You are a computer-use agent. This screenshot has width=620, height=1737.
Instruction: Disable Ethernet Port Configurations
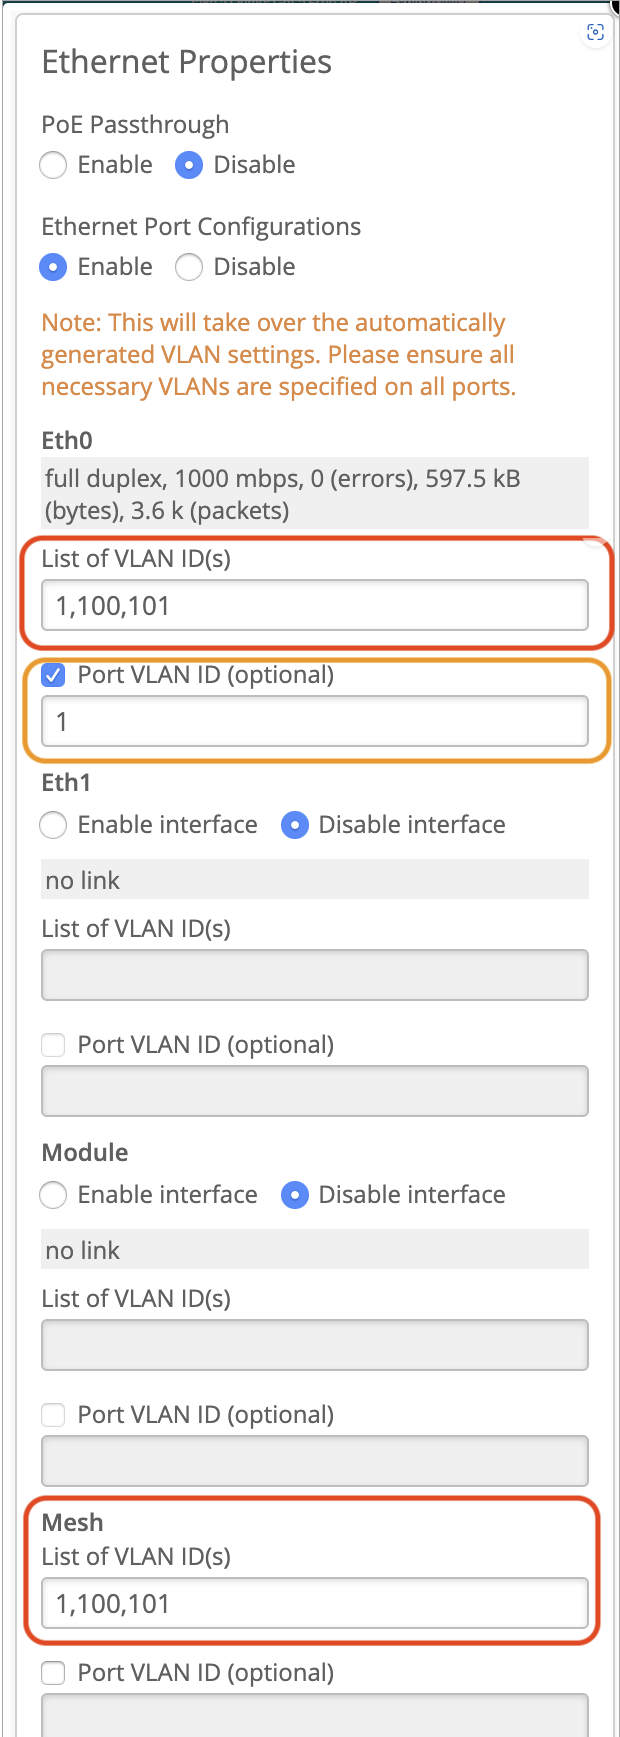tap(189, 267)
